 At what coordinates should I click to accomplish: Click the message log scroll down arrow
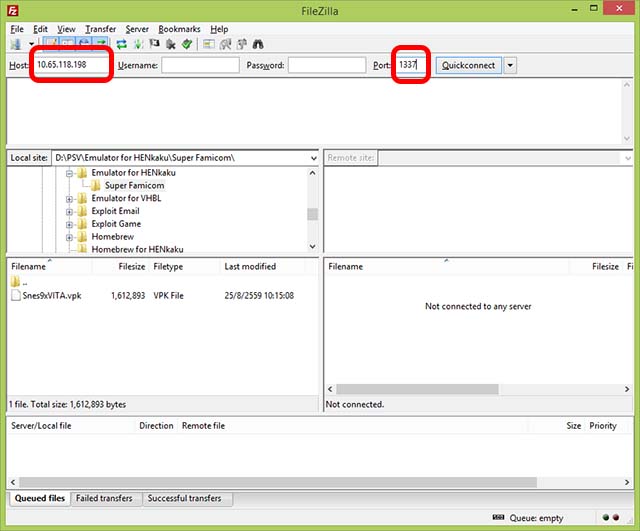pyautogui.click(x=627, y=139)
